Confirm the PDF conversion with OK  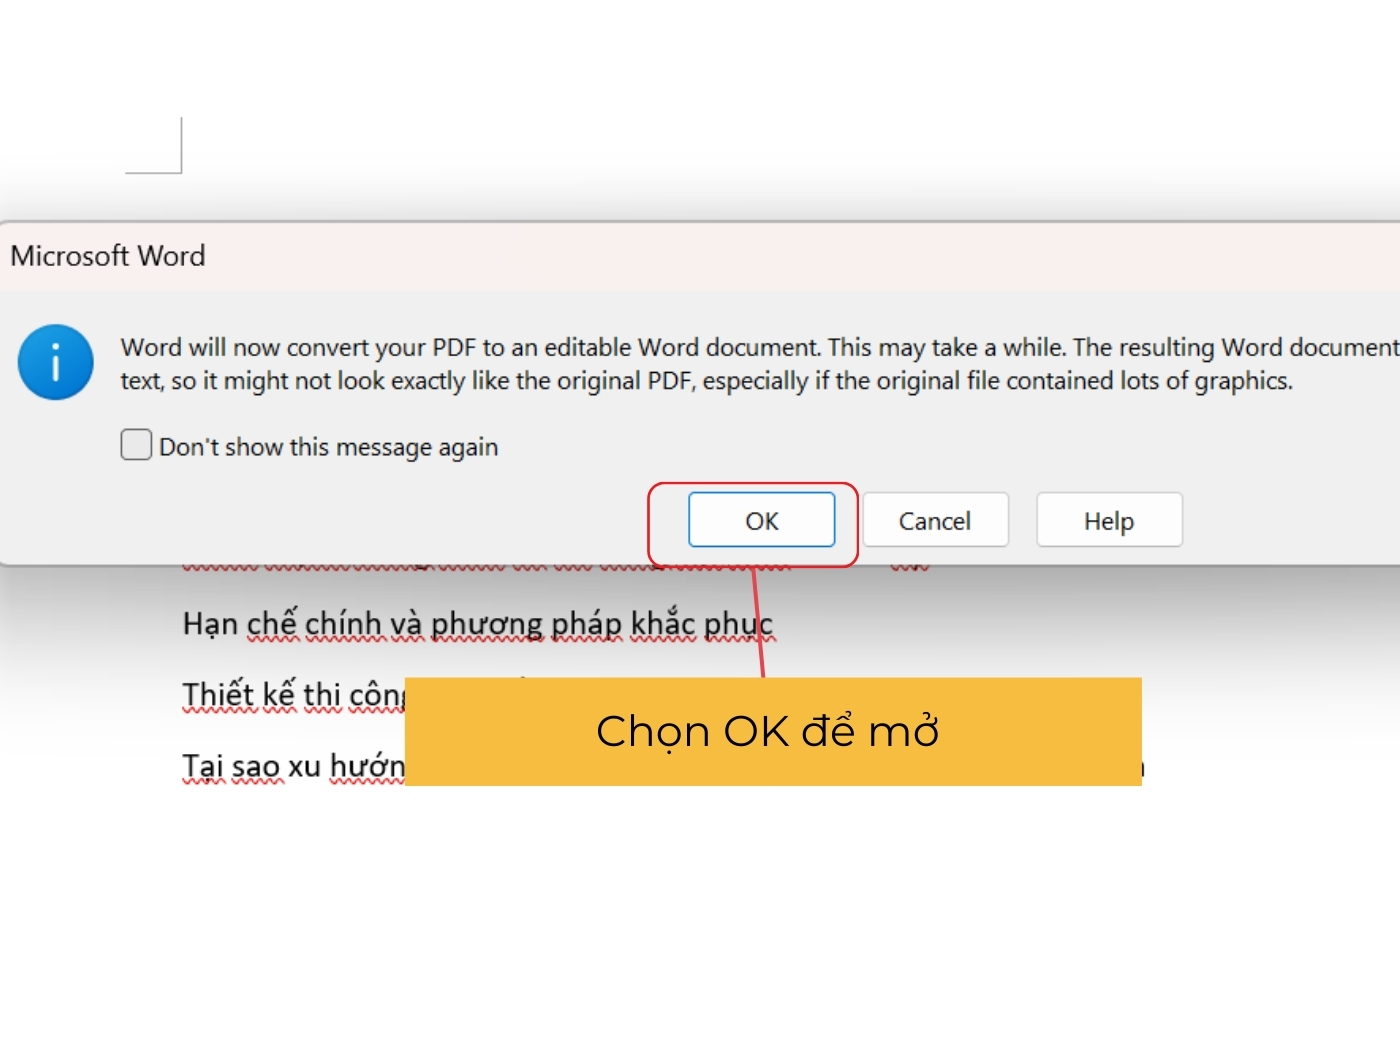(761, 520)
